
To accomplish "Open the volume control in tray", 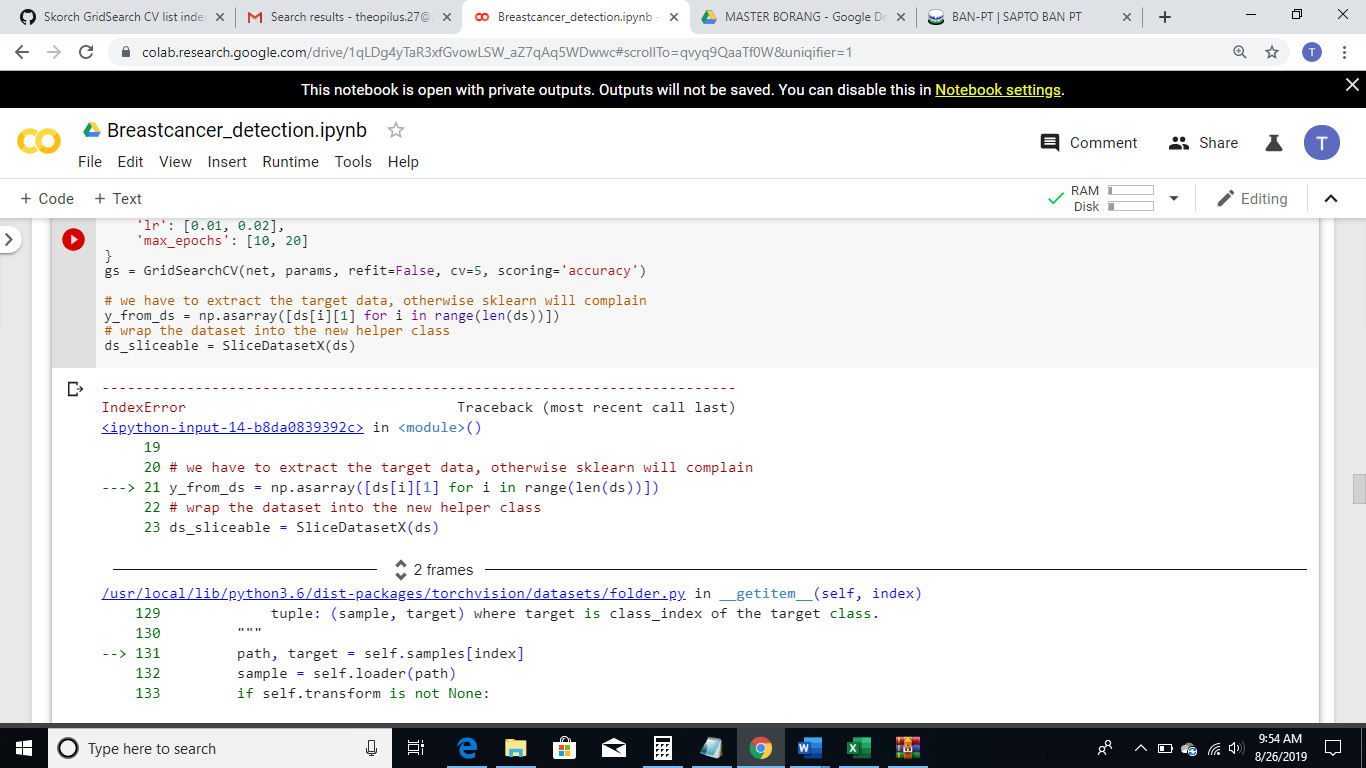I will click(1236, 748).
